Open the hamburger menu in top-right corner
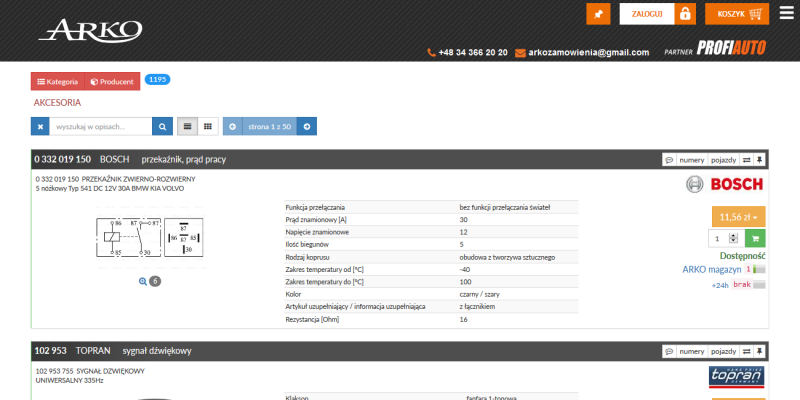Viewport: 800px width, 400px height. click(784, 14)
